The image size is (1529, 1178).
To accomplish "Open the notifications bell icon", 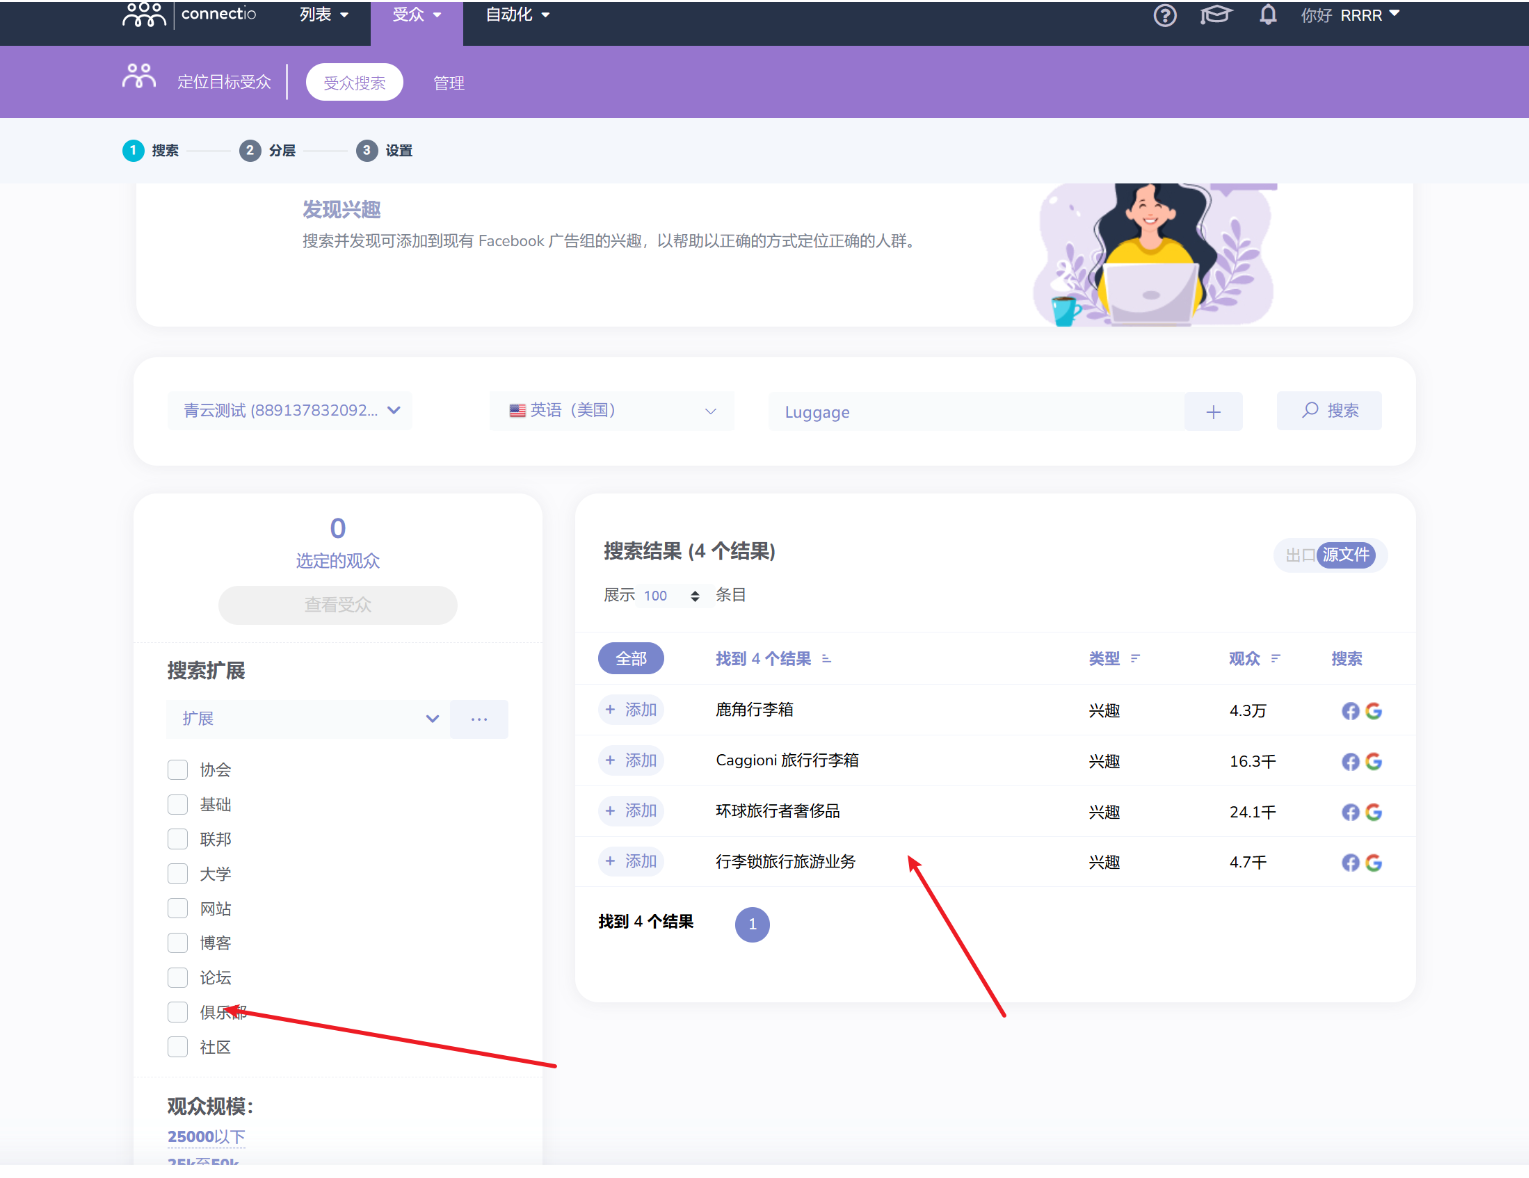I will point(1267,15).
